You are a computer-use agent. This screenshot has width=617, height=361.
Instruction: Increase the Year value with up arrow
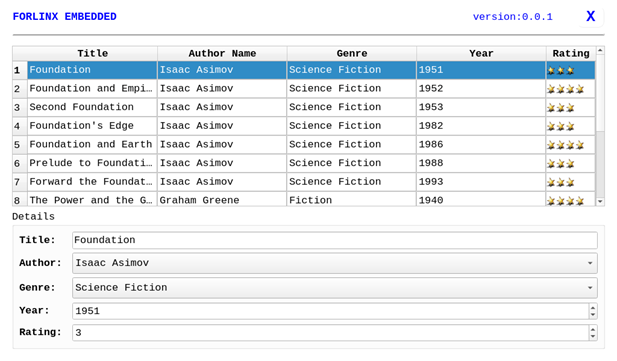[593, 307]
